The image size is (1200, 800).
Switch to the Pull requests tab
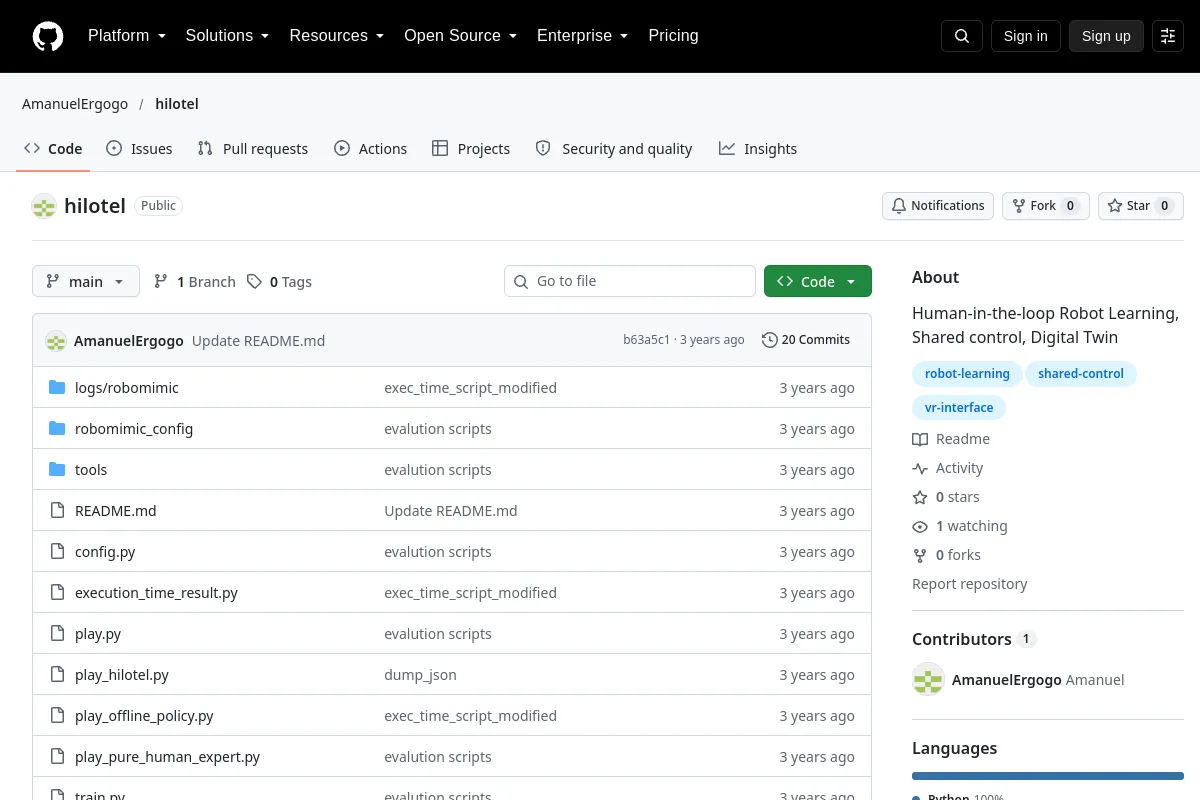point(253,149)
